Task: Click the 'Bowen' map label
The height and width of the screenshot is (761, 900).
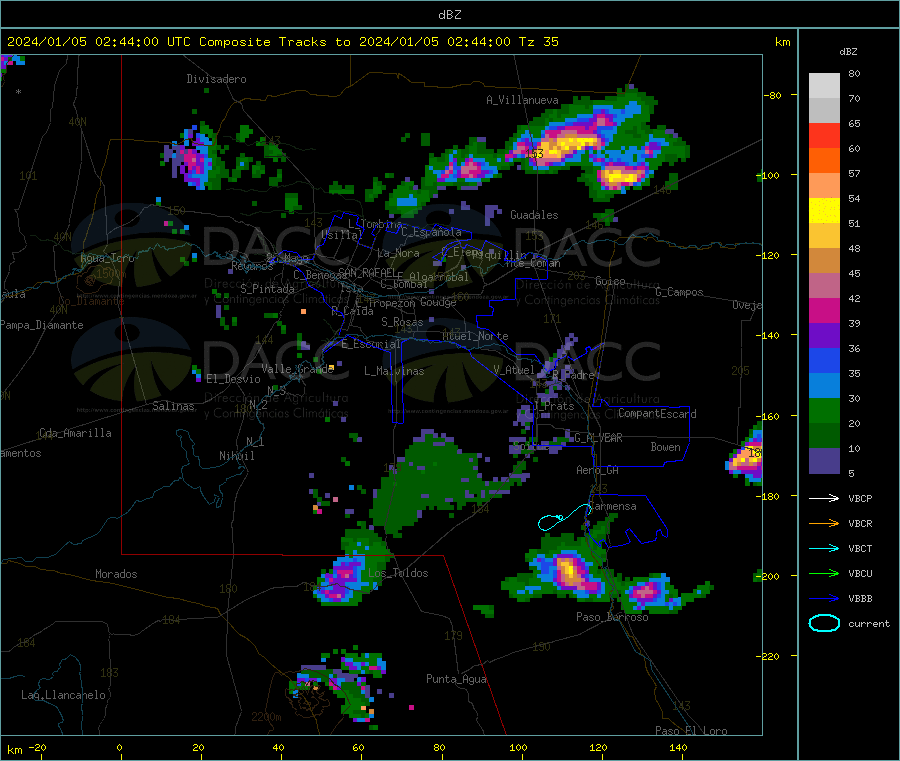Action: coord(665,447)
